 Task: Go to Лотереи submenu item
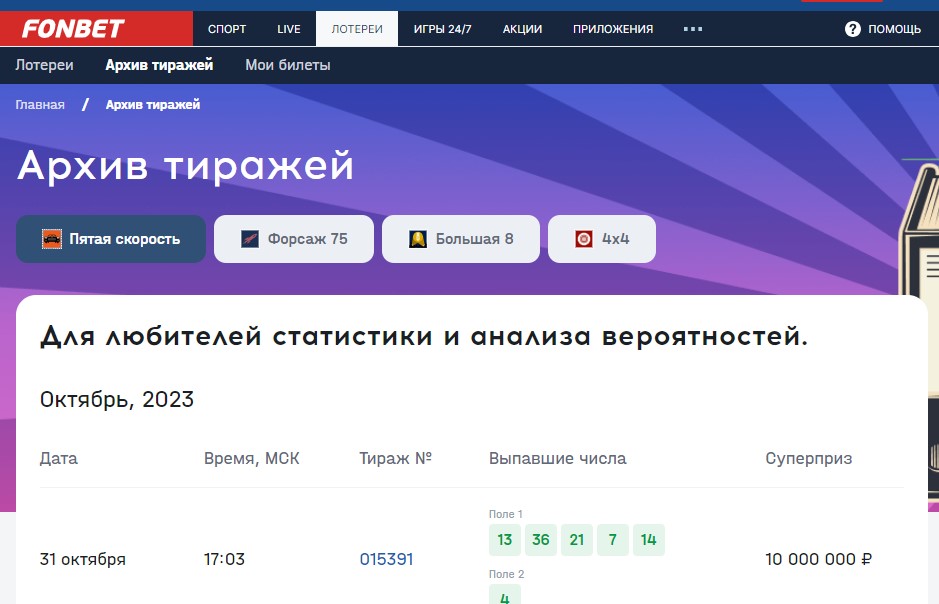click(x=44, y=65)
